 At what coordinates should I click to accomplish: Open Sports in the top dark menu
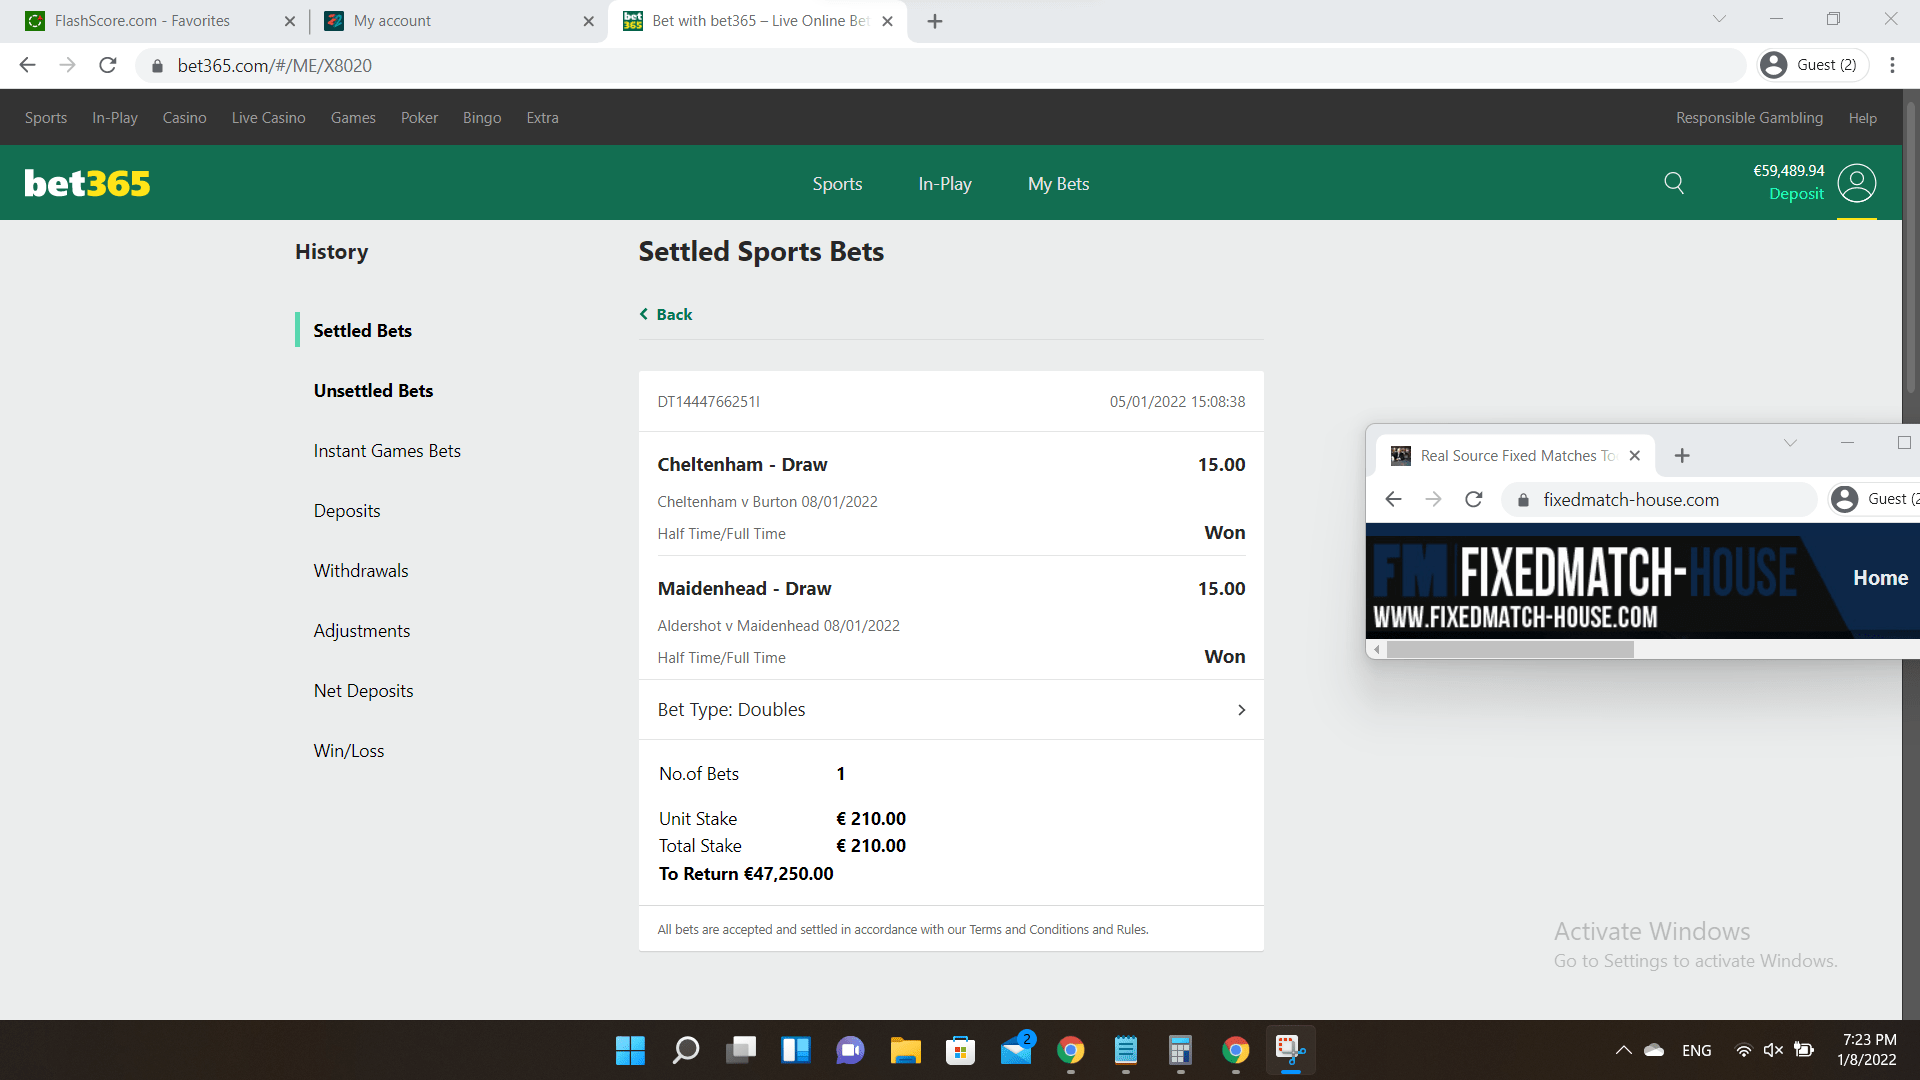point(46,118)
